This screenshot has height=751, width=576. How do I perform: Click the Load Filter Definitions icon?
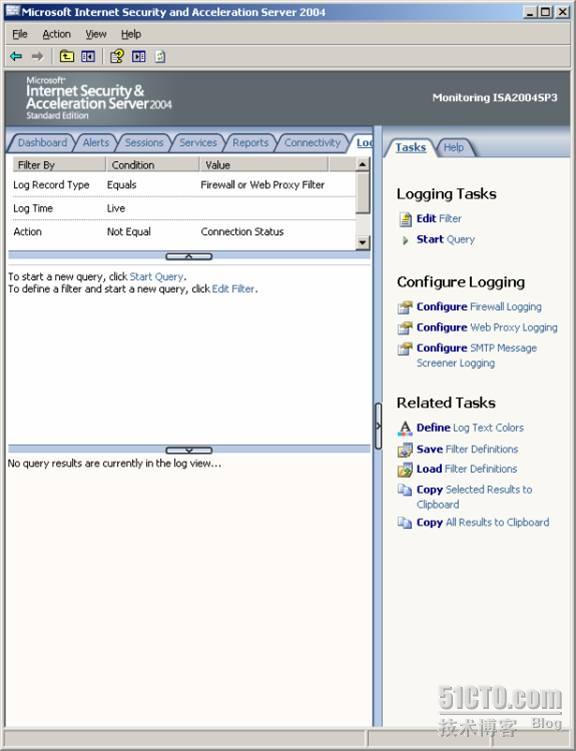point(405,469)
